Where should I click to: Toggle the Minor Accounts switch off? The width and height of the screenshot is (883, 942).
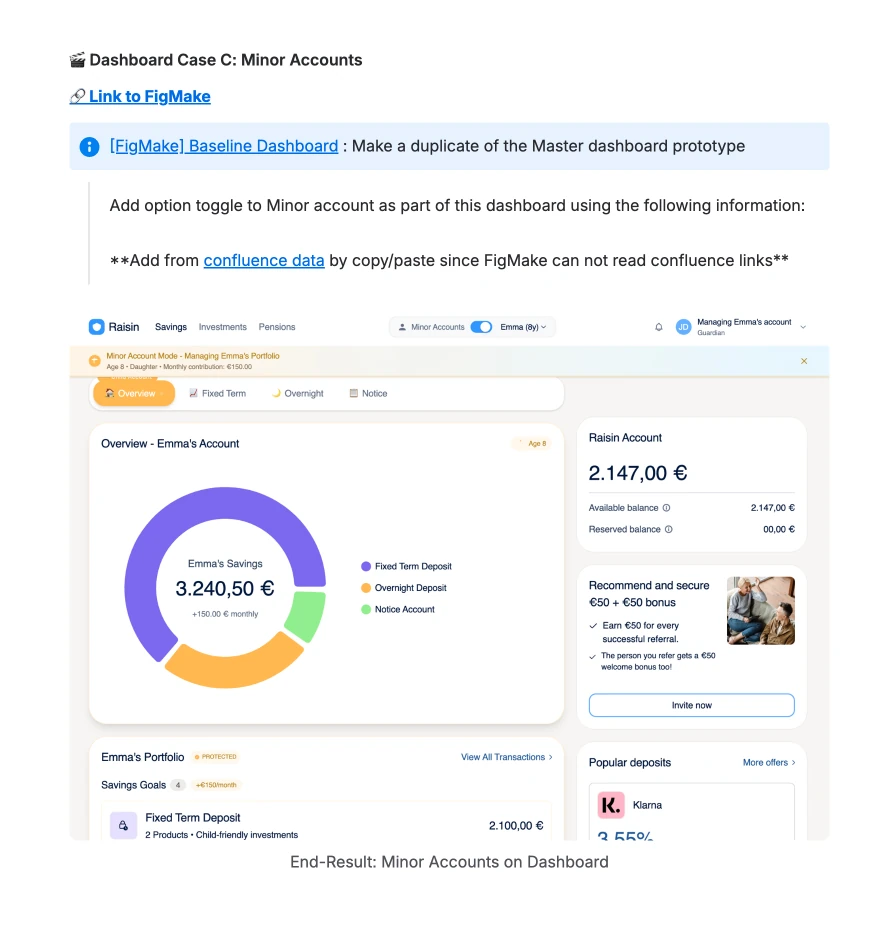[481, 327]
